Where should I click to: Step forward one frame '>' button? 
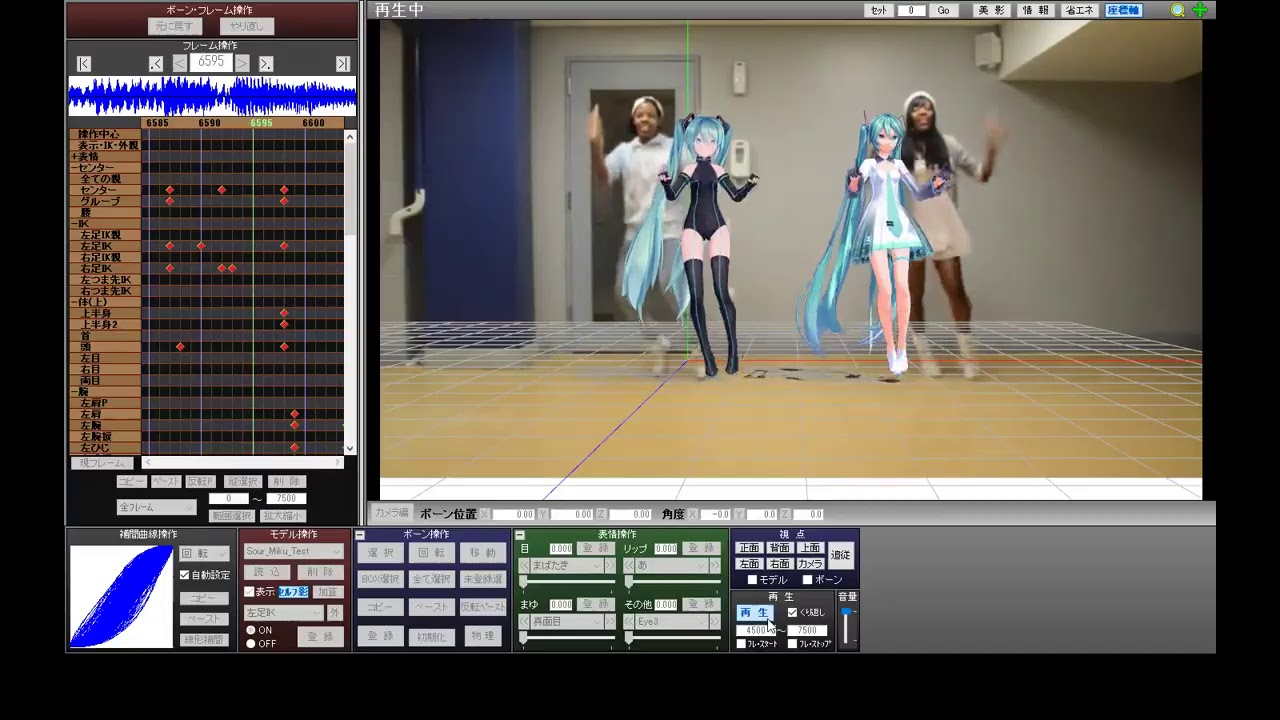243,63
